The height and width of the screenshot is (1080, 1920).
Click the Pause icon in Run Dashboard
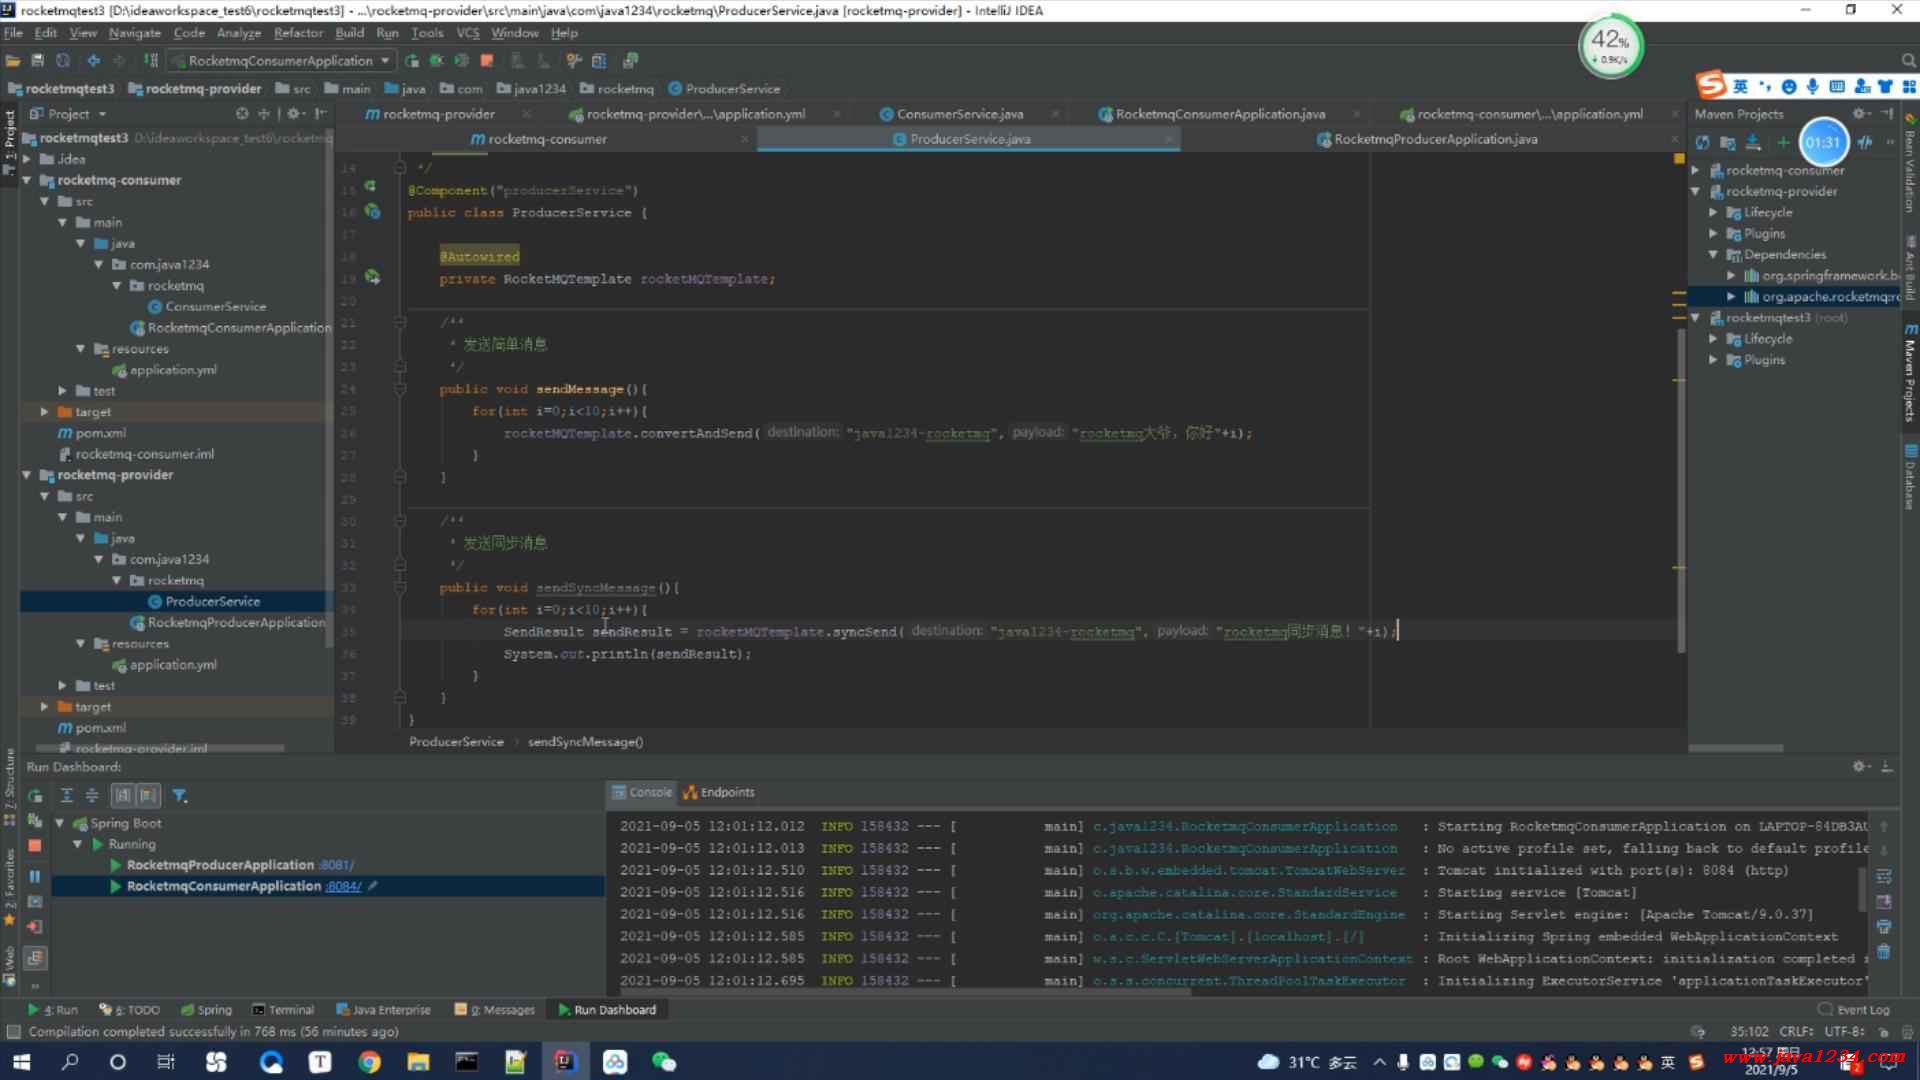tap(35, 877)
